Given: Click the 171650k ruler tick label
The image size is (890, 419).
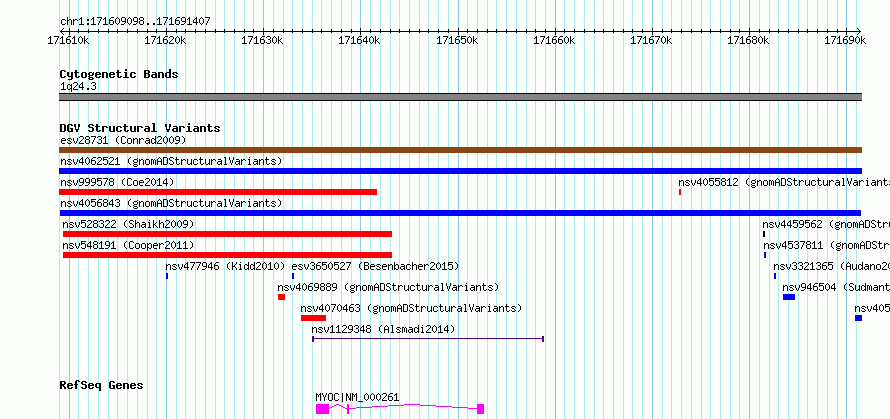Looking at the screenshot, I should tap(457, 40).
